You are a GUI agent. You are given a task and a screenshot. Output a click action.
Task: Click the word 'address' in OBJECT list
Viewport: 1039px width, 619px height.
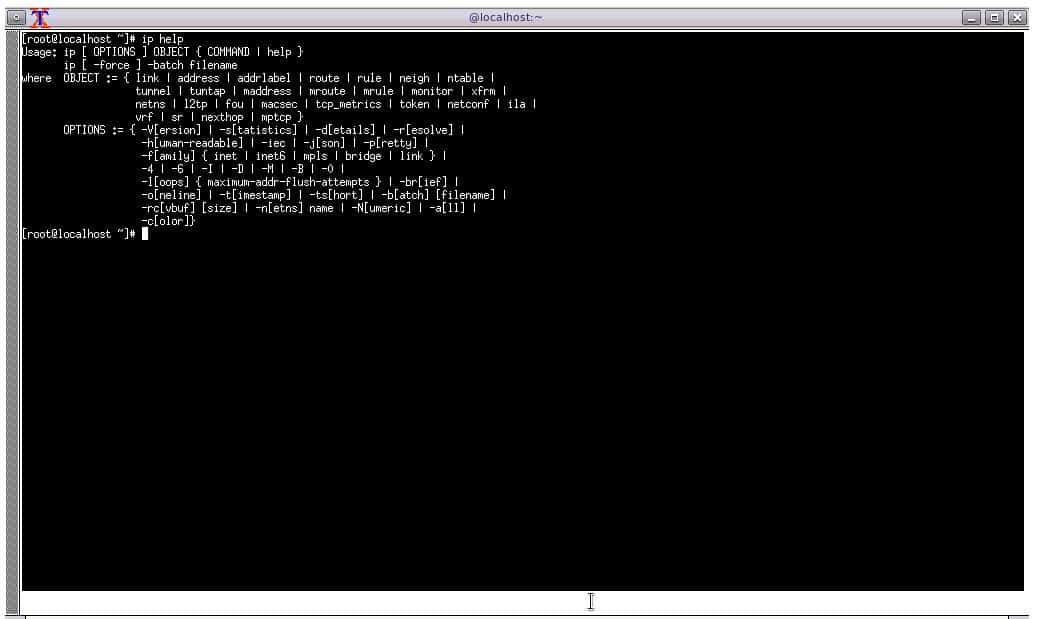(x=198, y=78)
